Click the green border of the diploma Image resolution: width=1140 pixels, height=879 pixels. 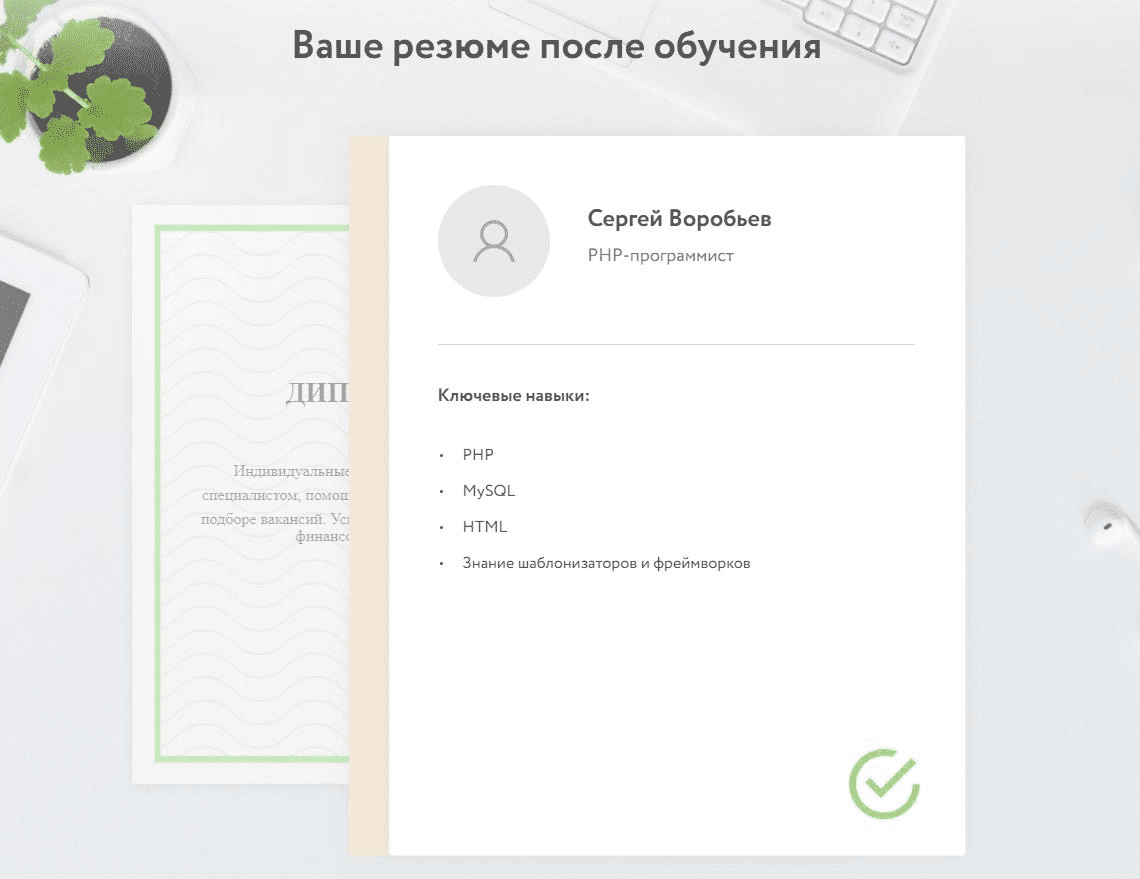[159, 500]
